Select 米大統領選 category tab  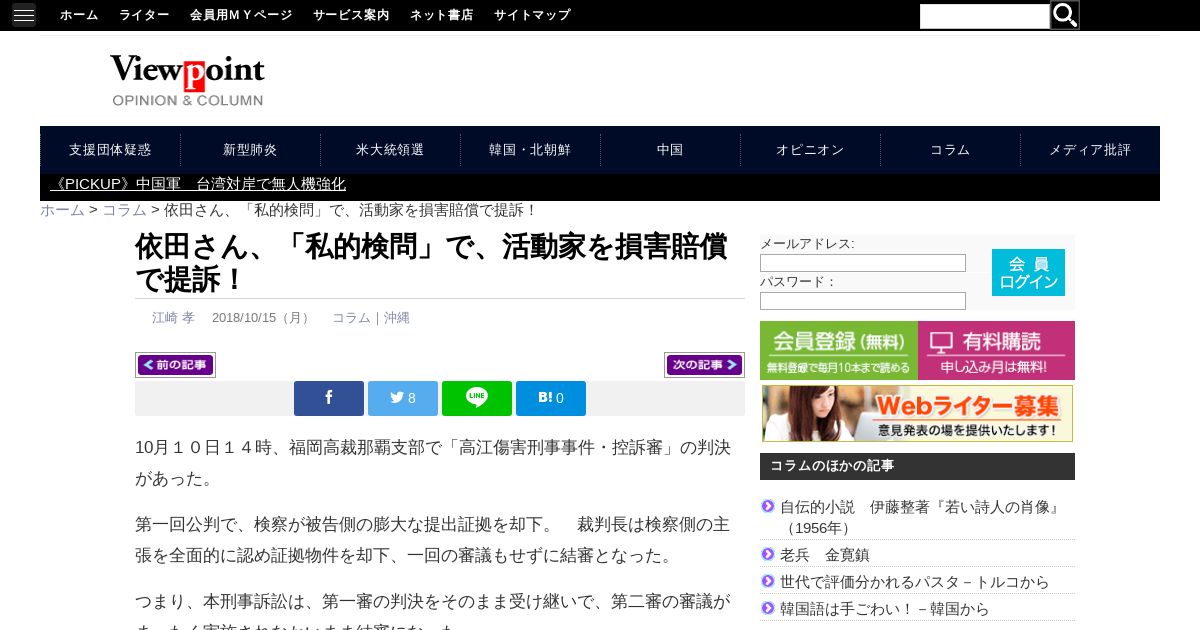[390, 150]
